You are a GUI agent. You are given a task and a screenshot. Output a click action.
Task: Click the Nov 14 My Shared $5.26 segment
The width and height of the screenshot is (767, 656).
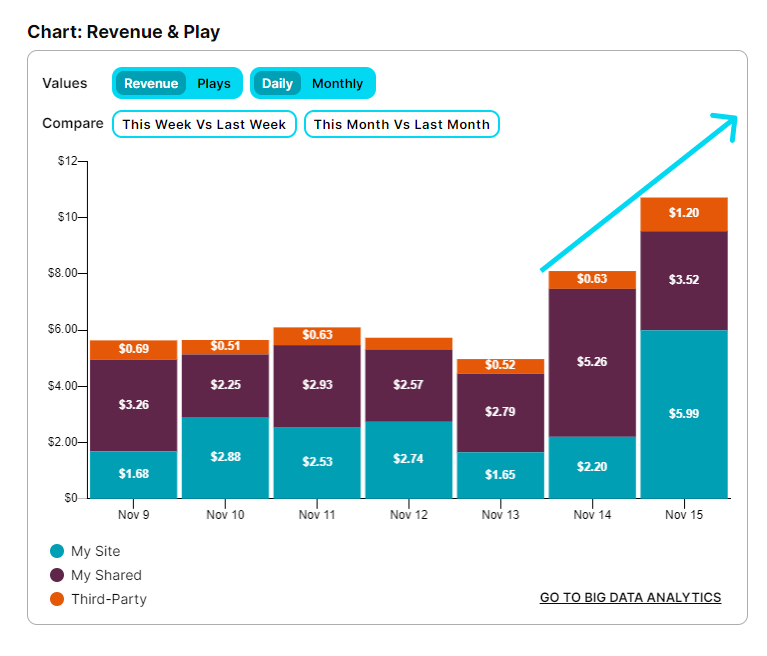pos(592,362)
